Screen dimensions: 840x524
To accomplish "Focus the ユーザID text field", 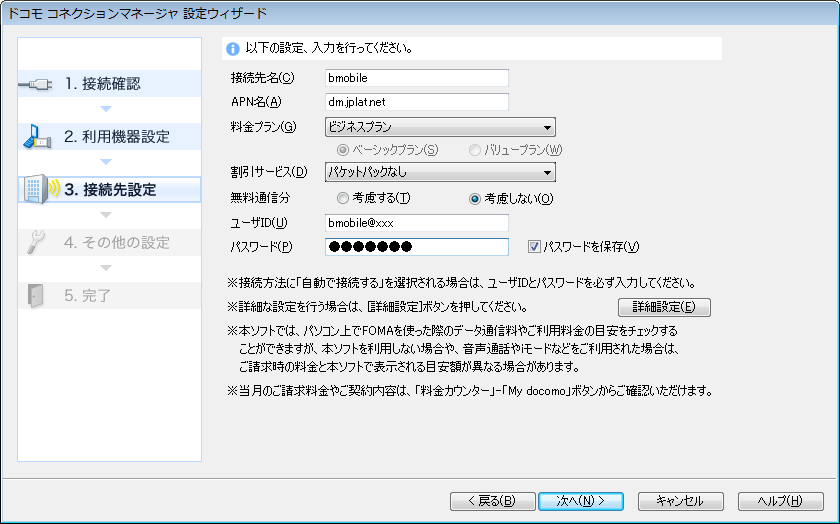I will pos(416,223).
